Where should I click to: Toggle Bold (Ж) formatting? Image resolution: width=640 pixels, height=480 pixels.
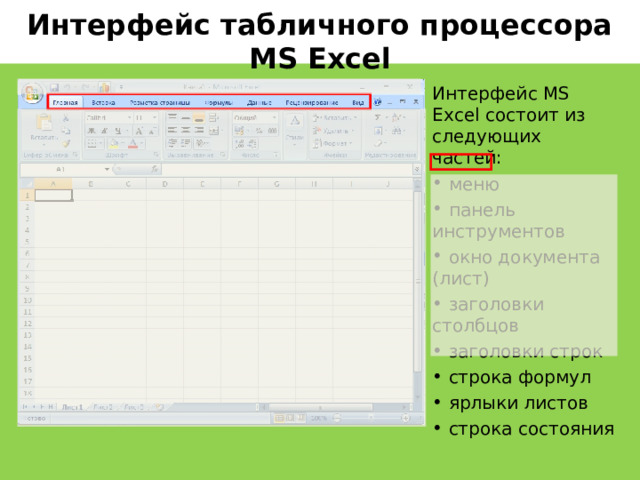pos(91,131)
